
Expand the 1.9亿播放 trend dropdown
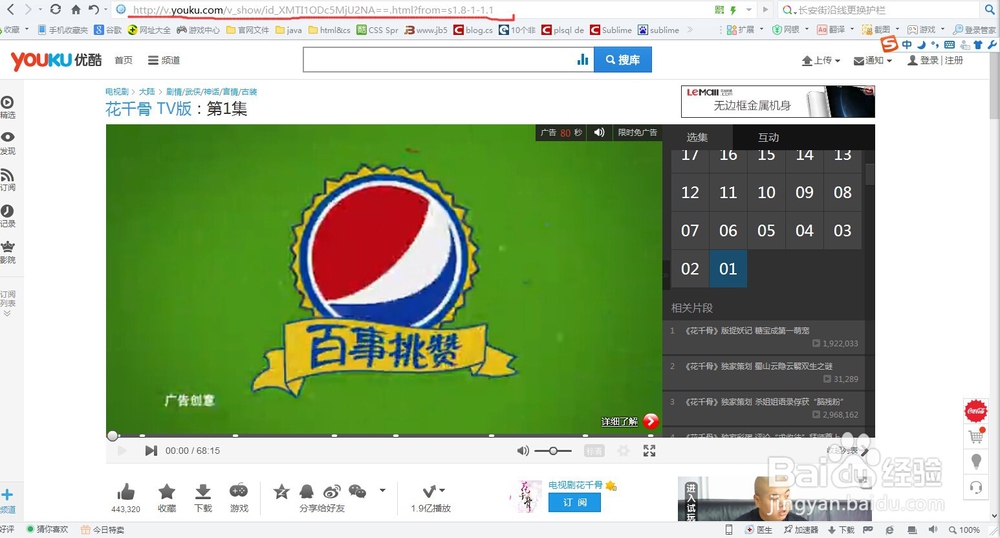point(434,491)
